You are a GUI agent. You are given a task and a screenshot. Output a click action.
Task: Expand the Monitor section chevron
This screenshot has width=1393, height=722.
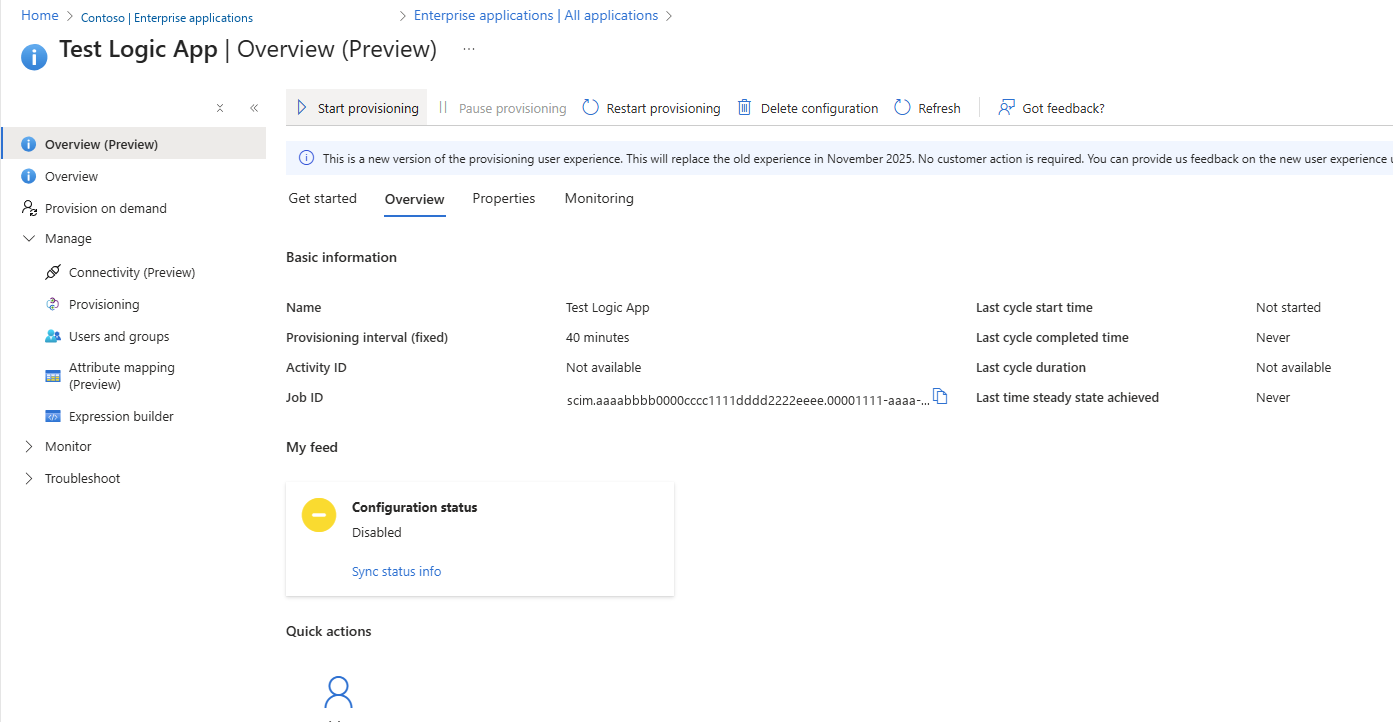tap(29, 446)
